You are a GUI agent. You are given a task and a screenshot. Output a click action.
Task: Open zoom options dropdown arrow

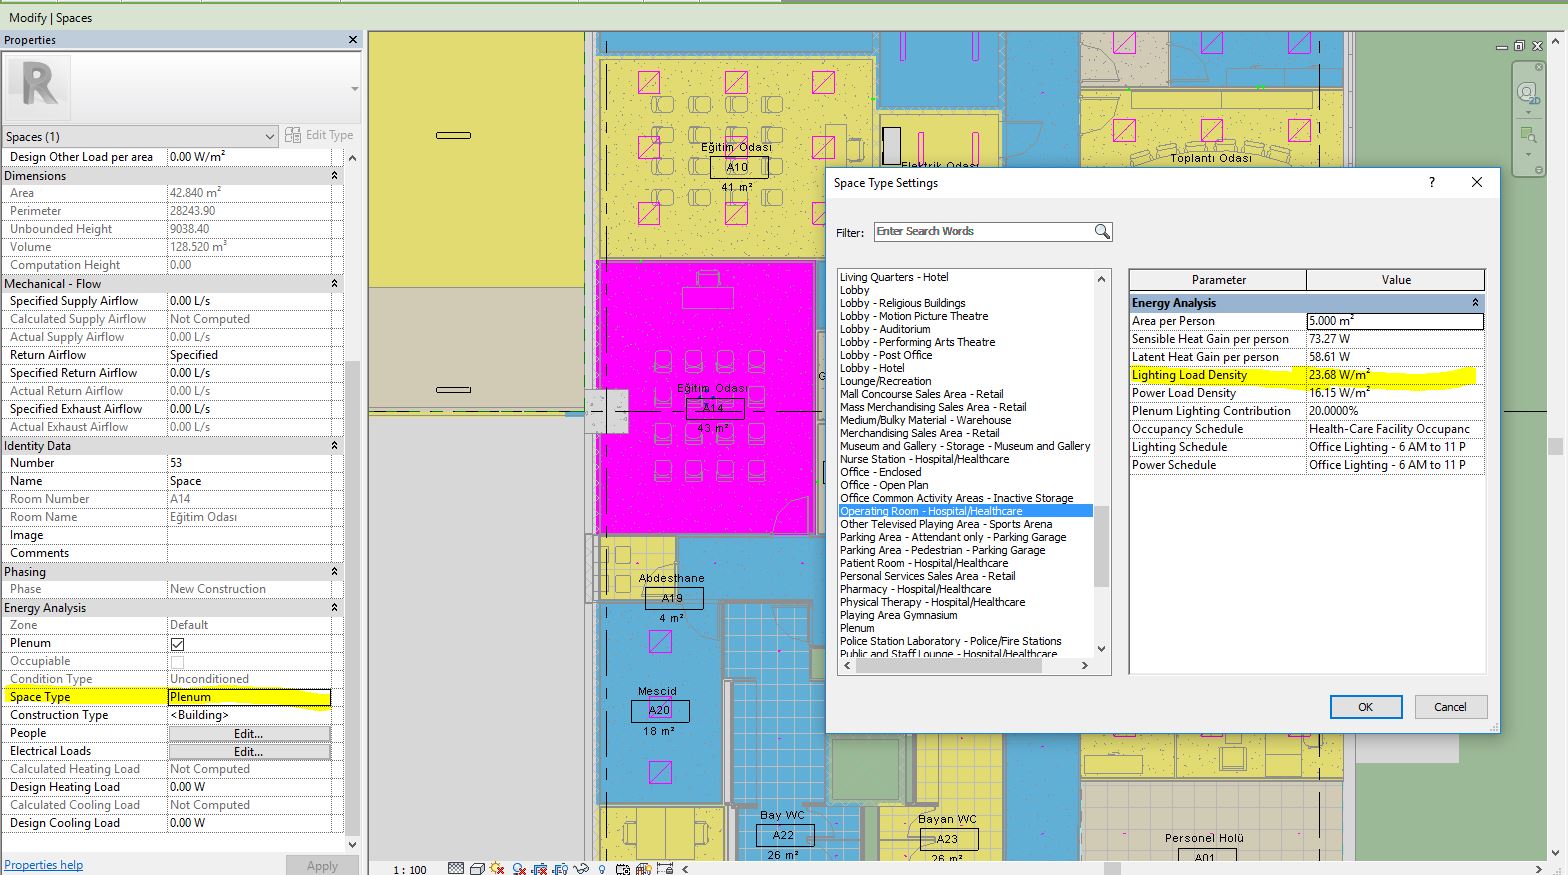(1528, 154)
